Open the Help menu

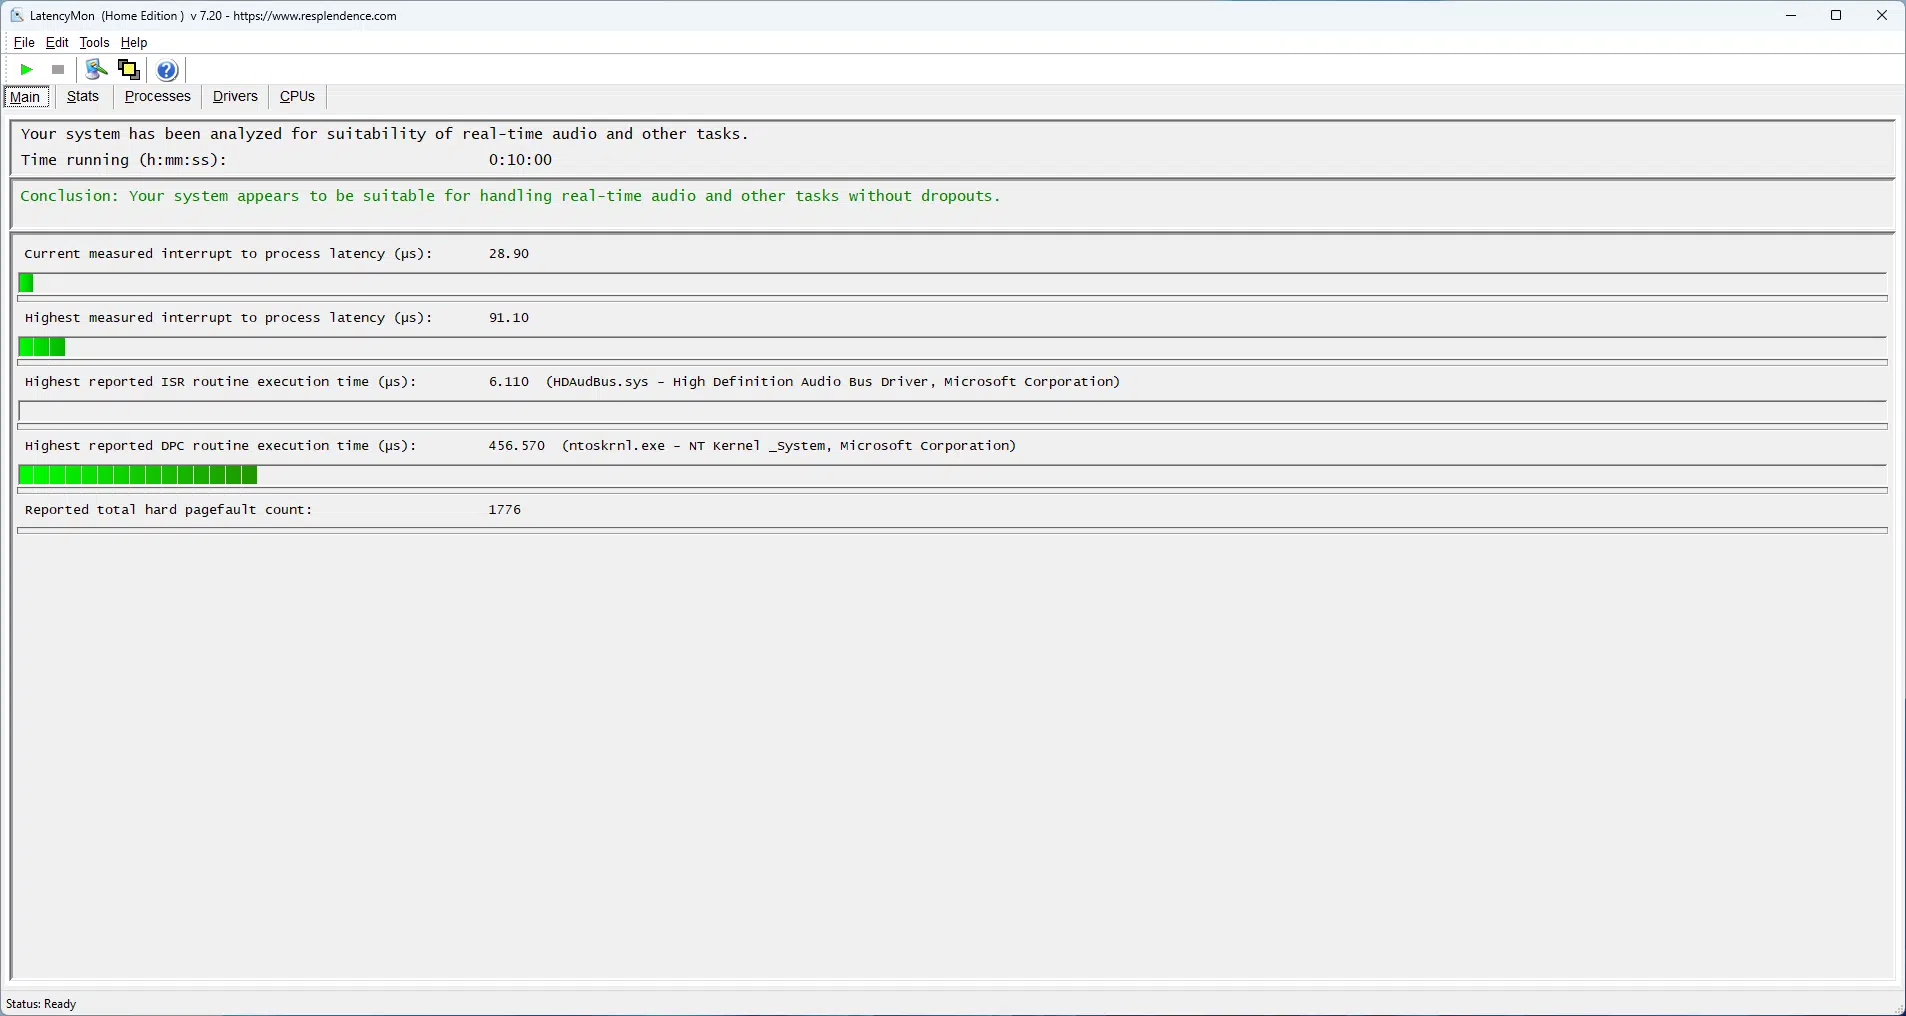134,43
